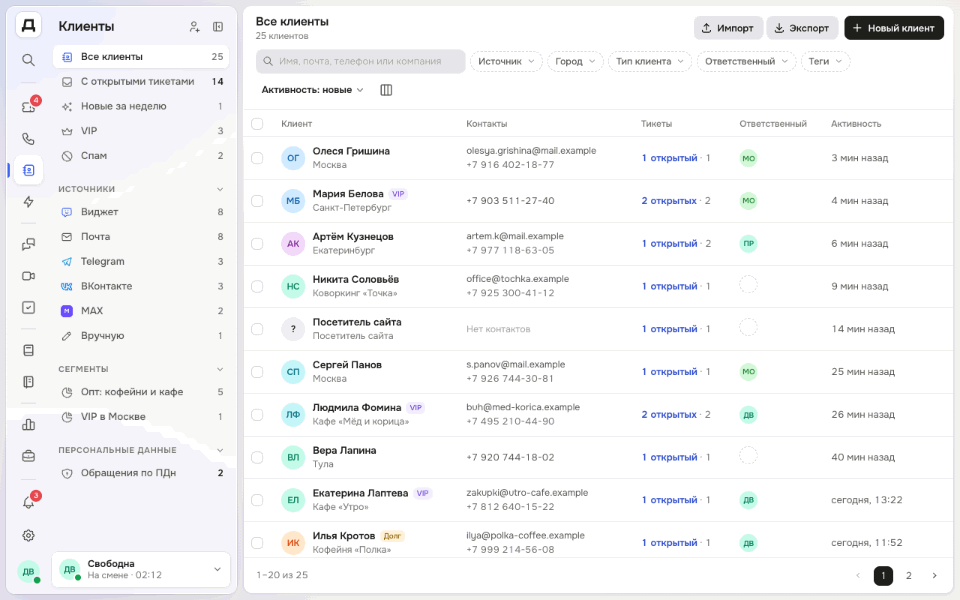Open the Обращения по ПДн list
Screen dimensions: 960x600
click(141, 473)
